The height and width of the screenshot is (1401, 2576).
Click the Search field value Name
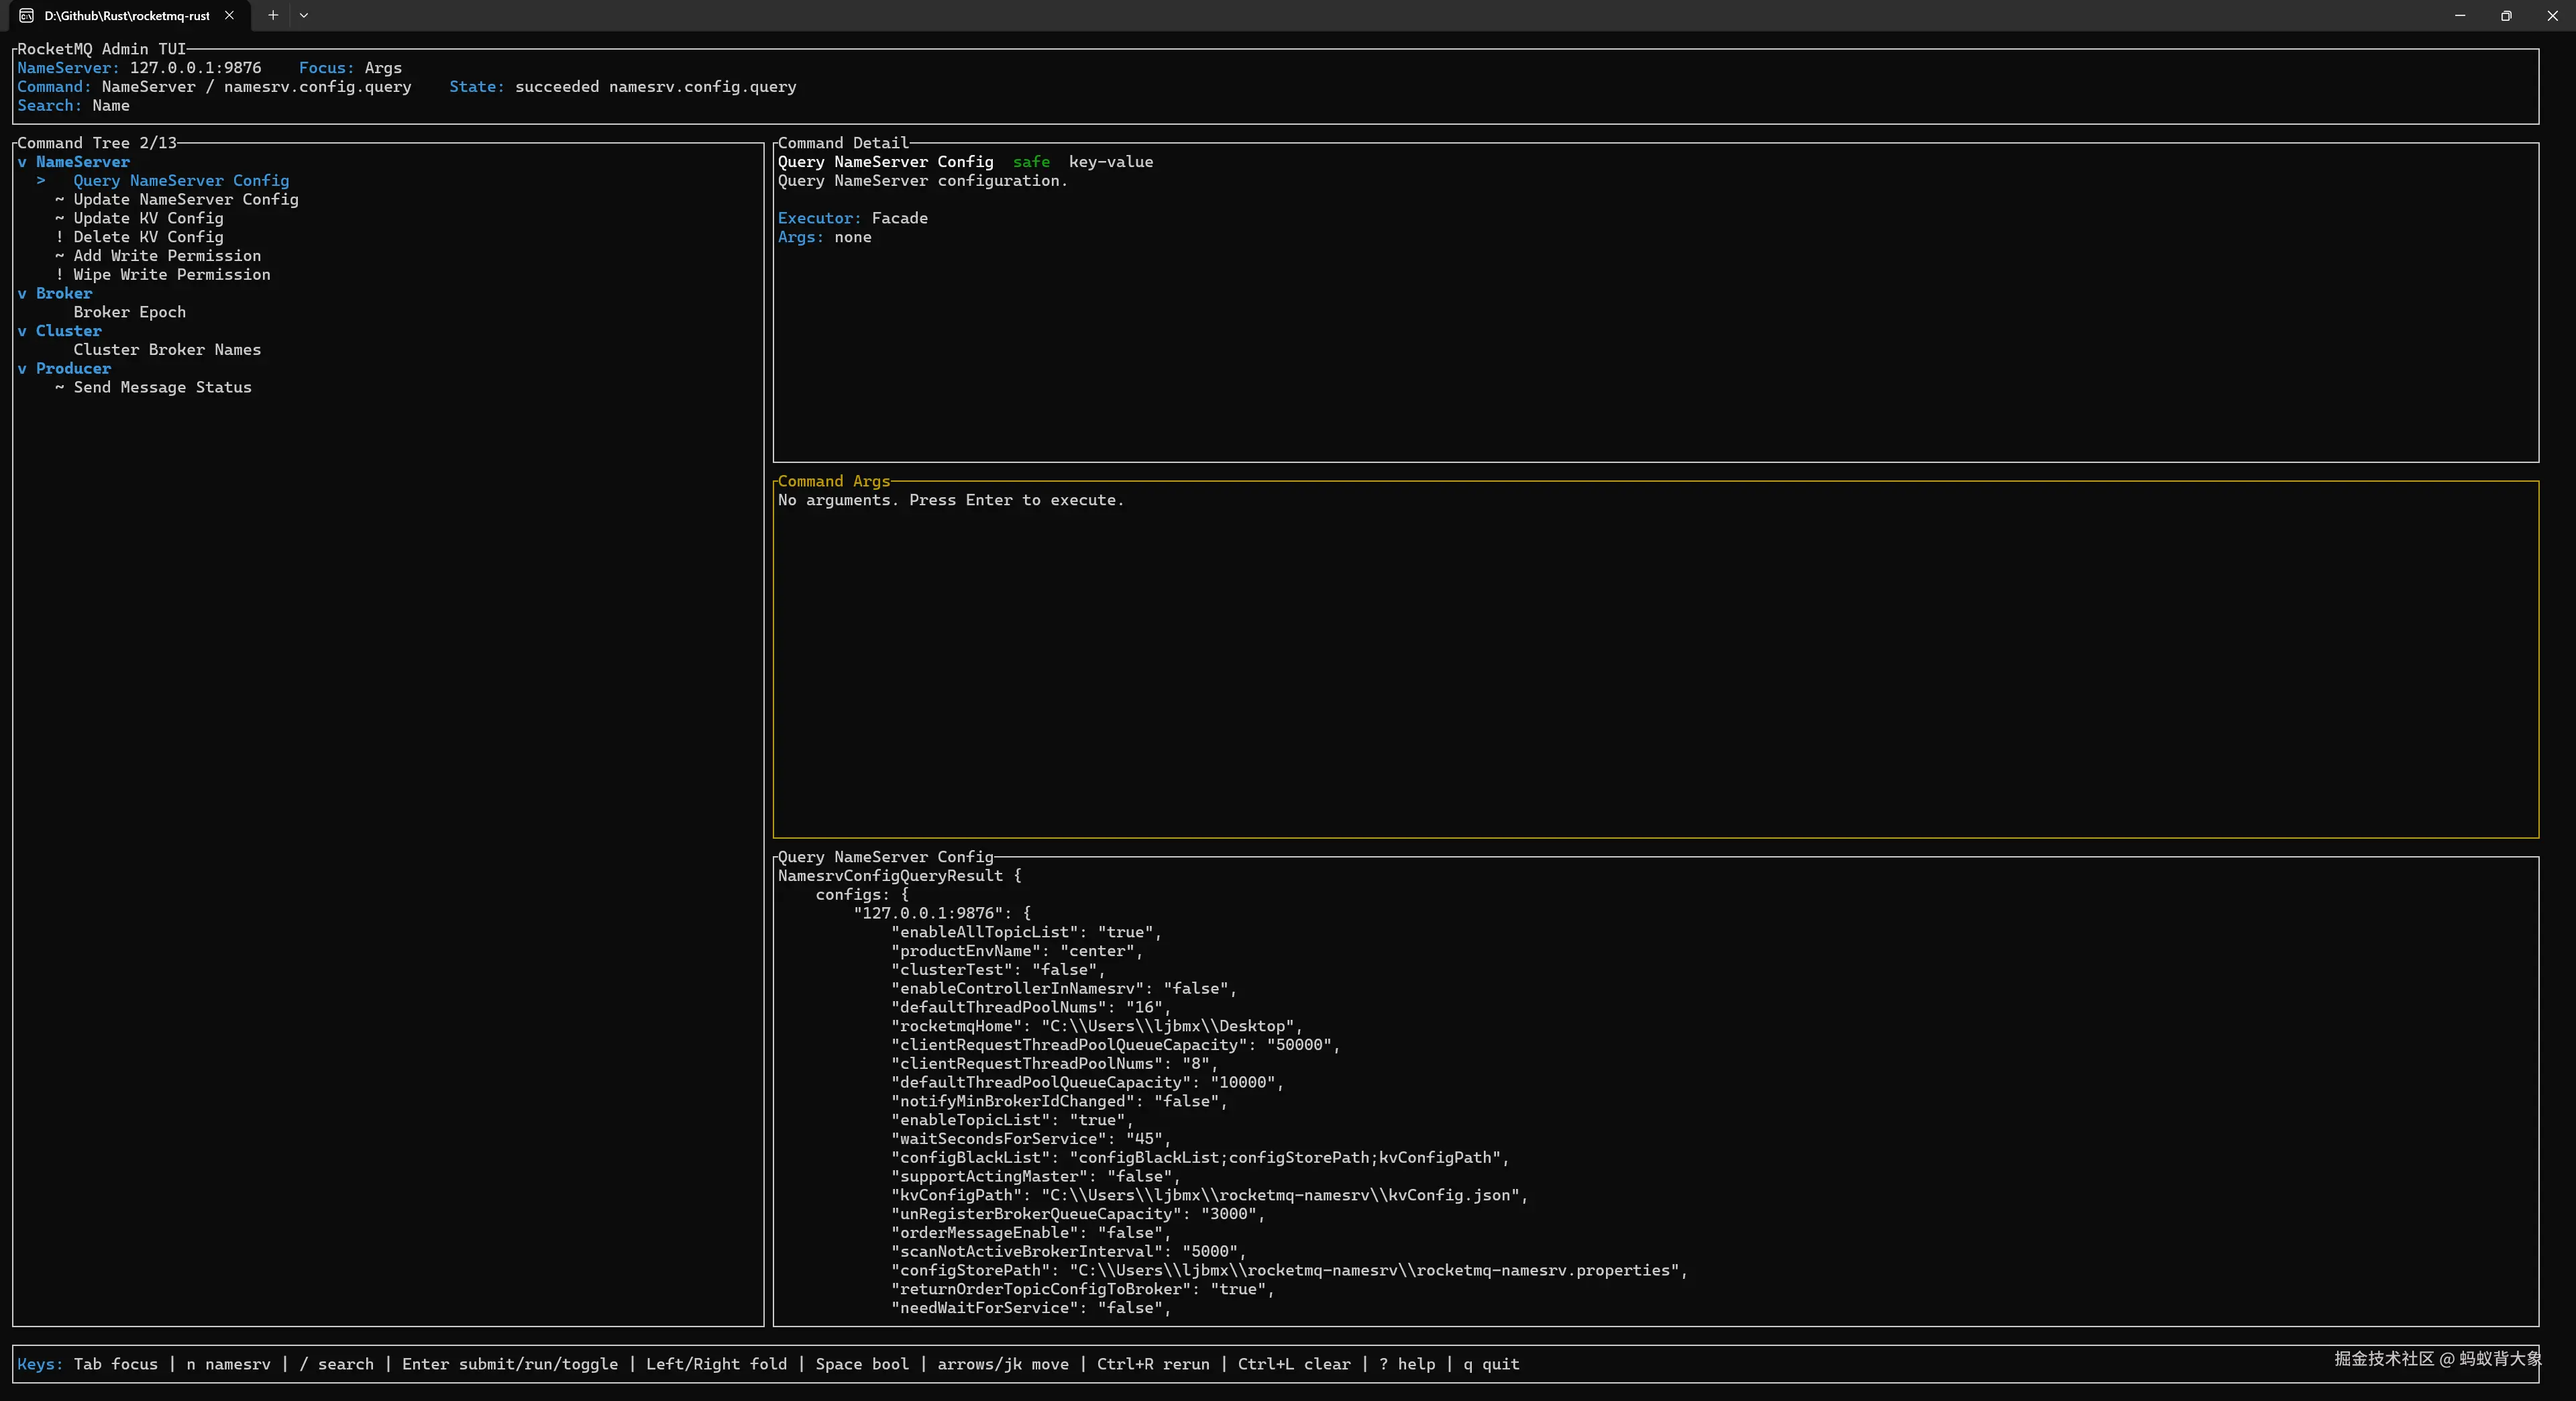pos(111,106)
